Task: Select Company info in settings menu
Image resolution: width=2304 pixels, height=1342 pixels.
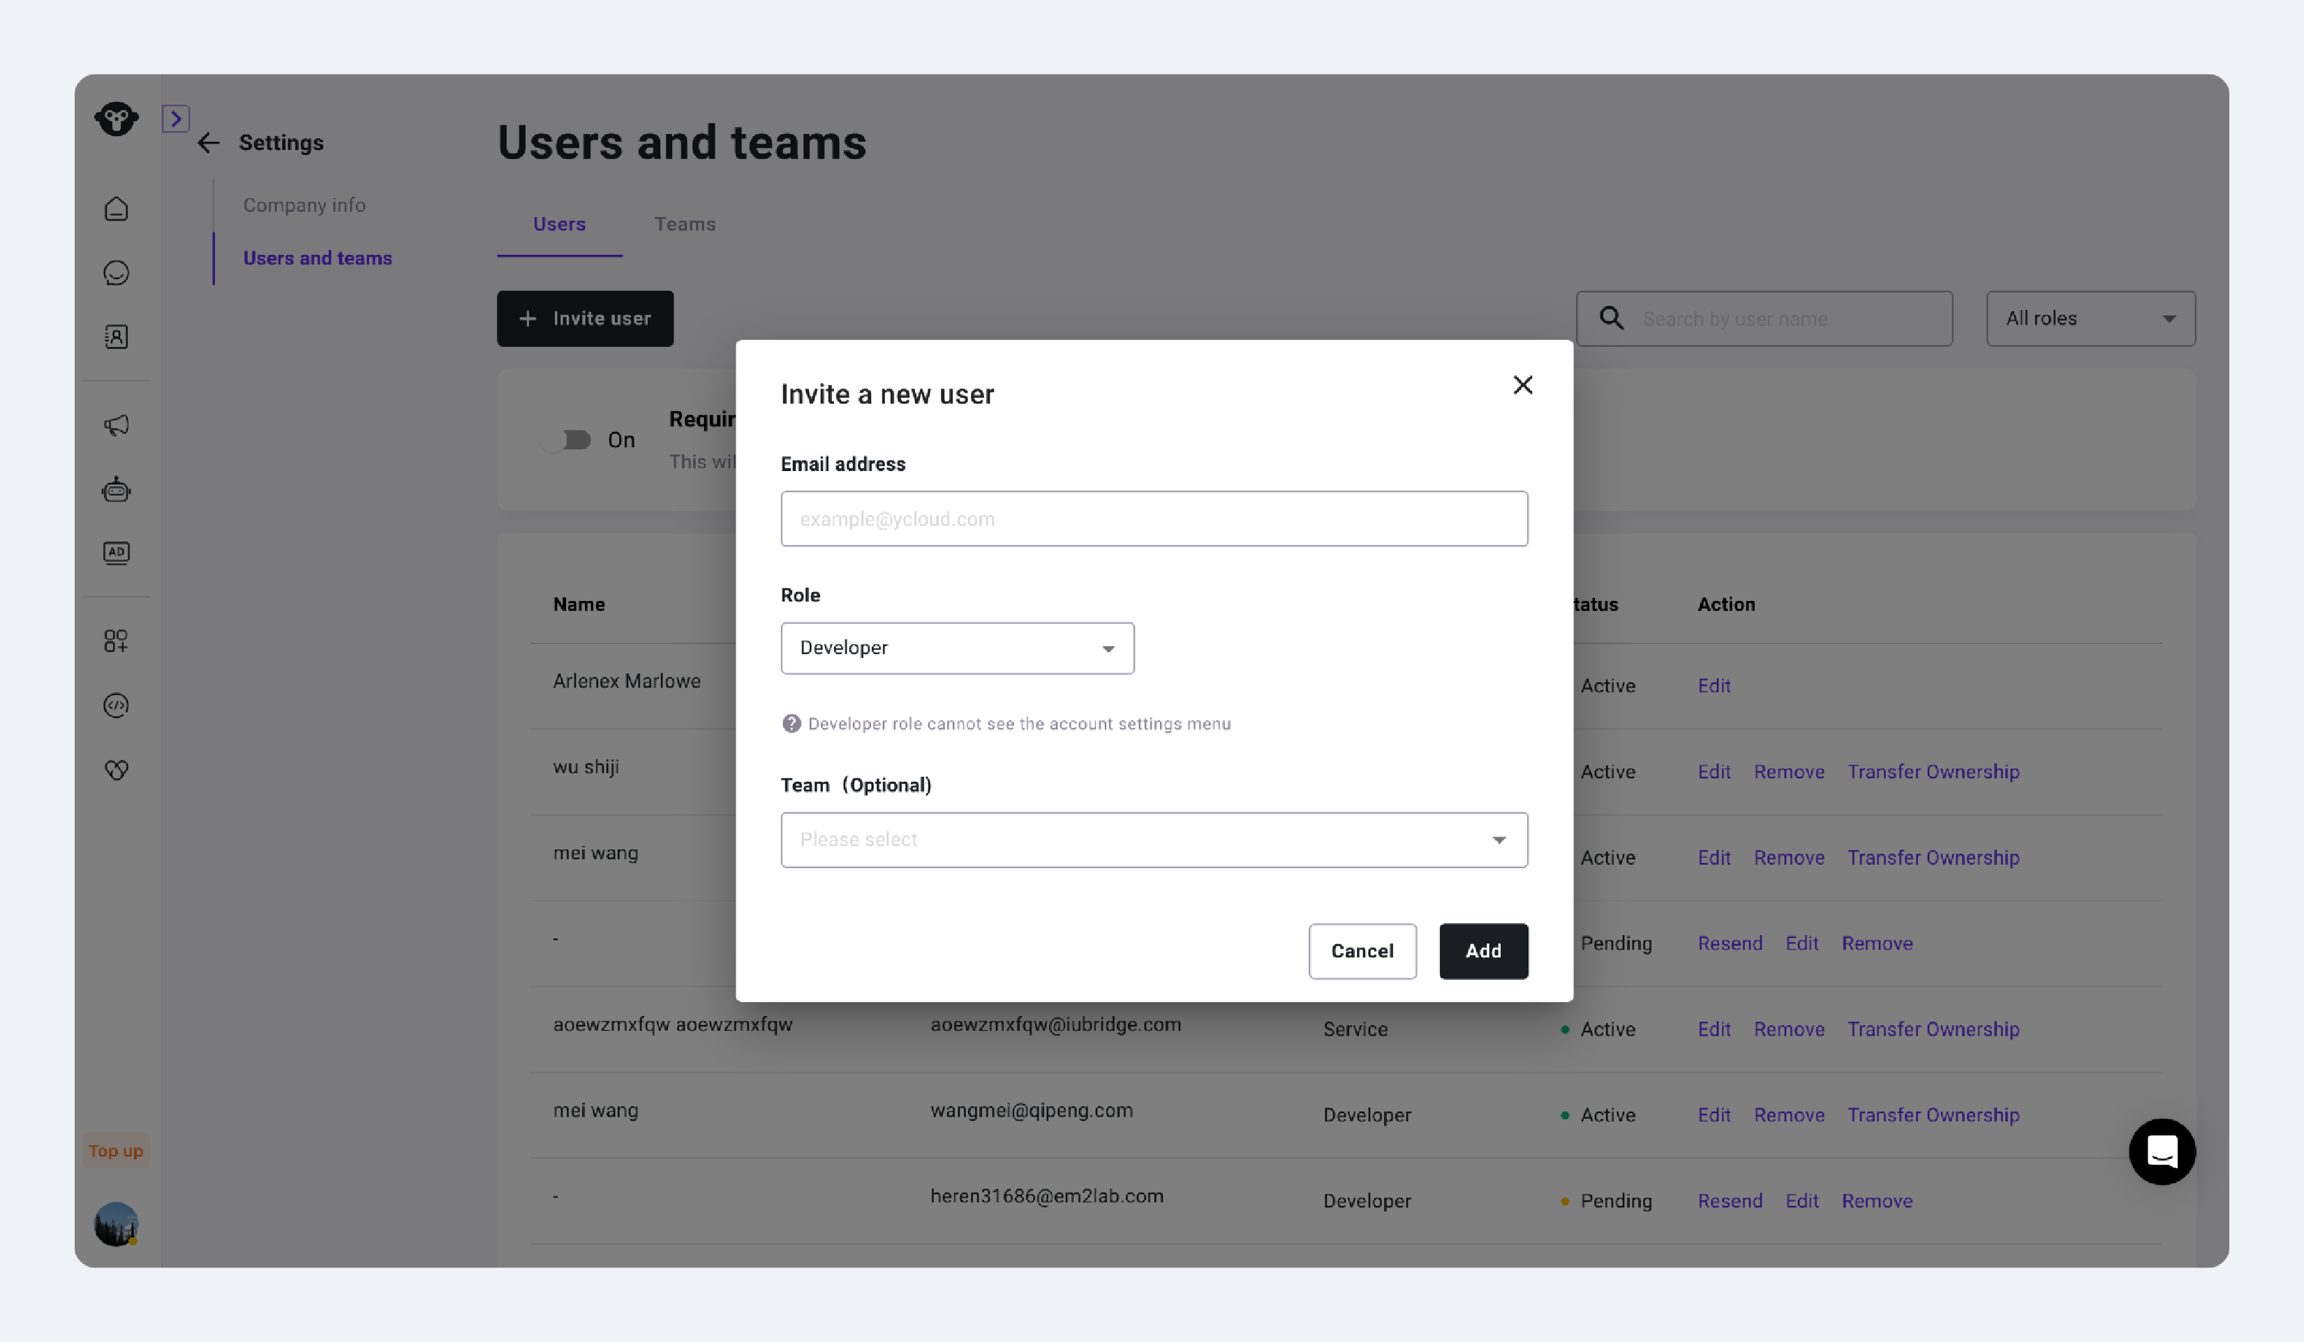Action: (x=304, y=205)
